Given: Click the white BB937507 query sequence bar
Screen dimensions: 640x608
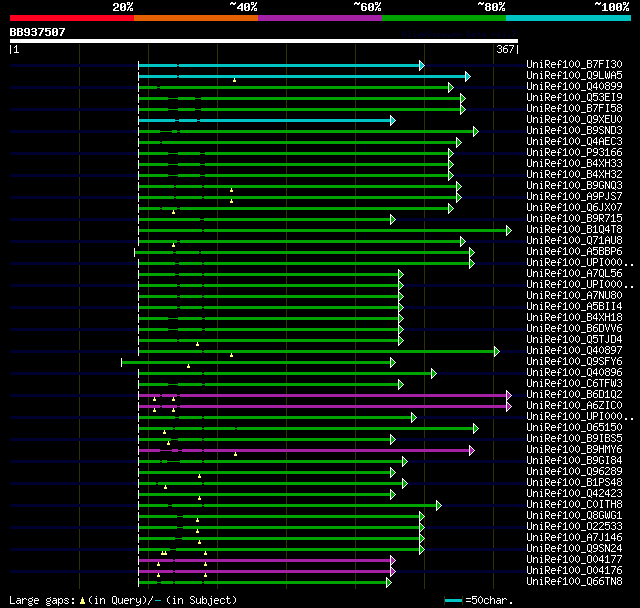Looking at the screenshot, I should (264, 41).
